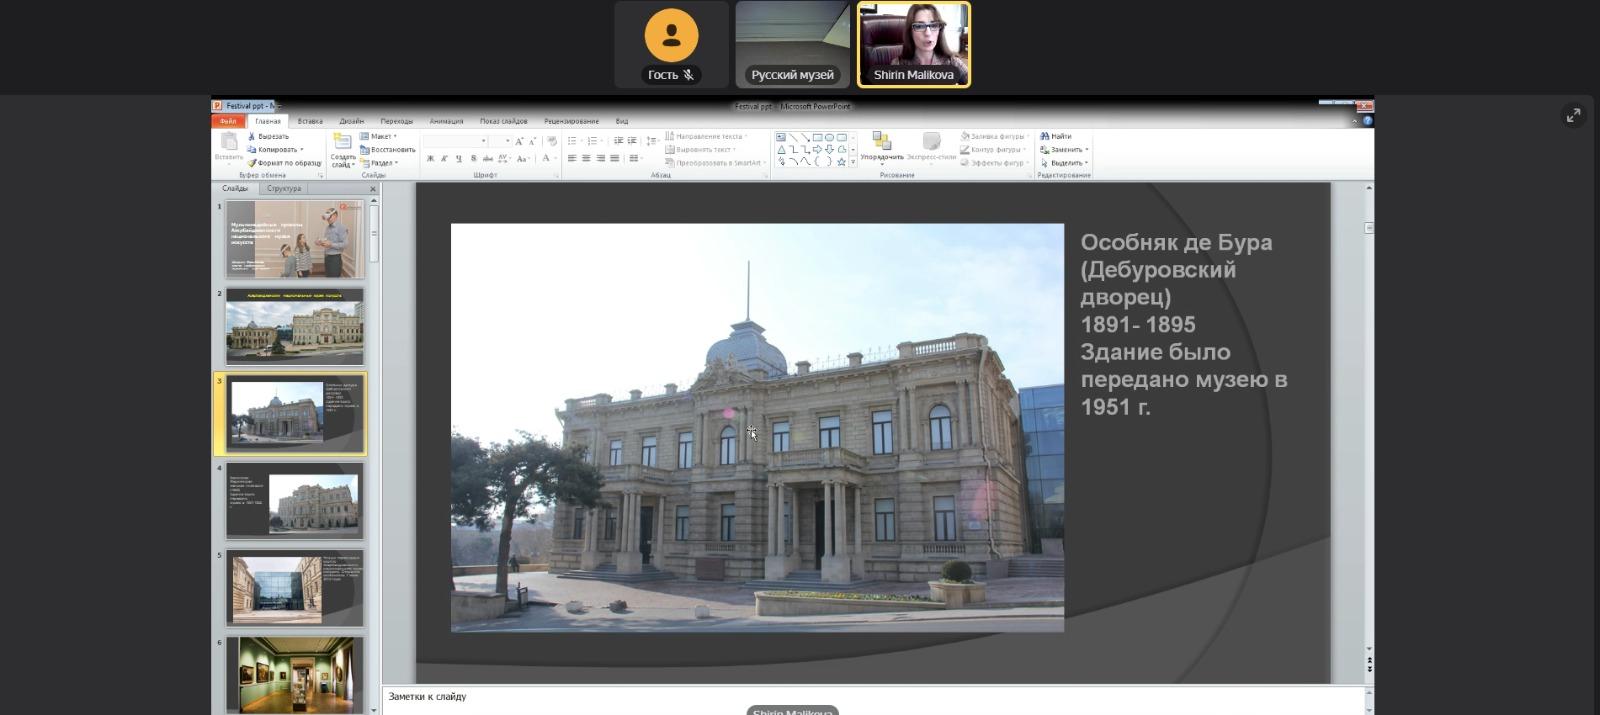Click the Format Painter (Формат по образцу) brush
Image resolution: width=1600 pixels, height=715 pixels.
pos(252,163)
